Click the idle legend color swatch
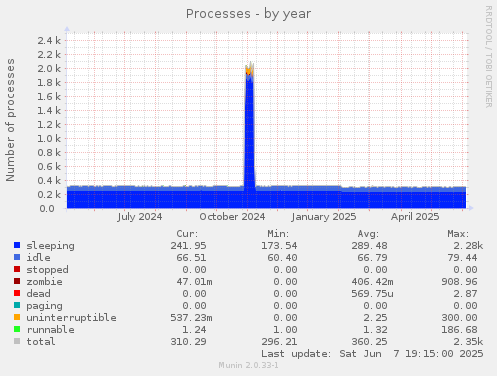 click(17, 257)
